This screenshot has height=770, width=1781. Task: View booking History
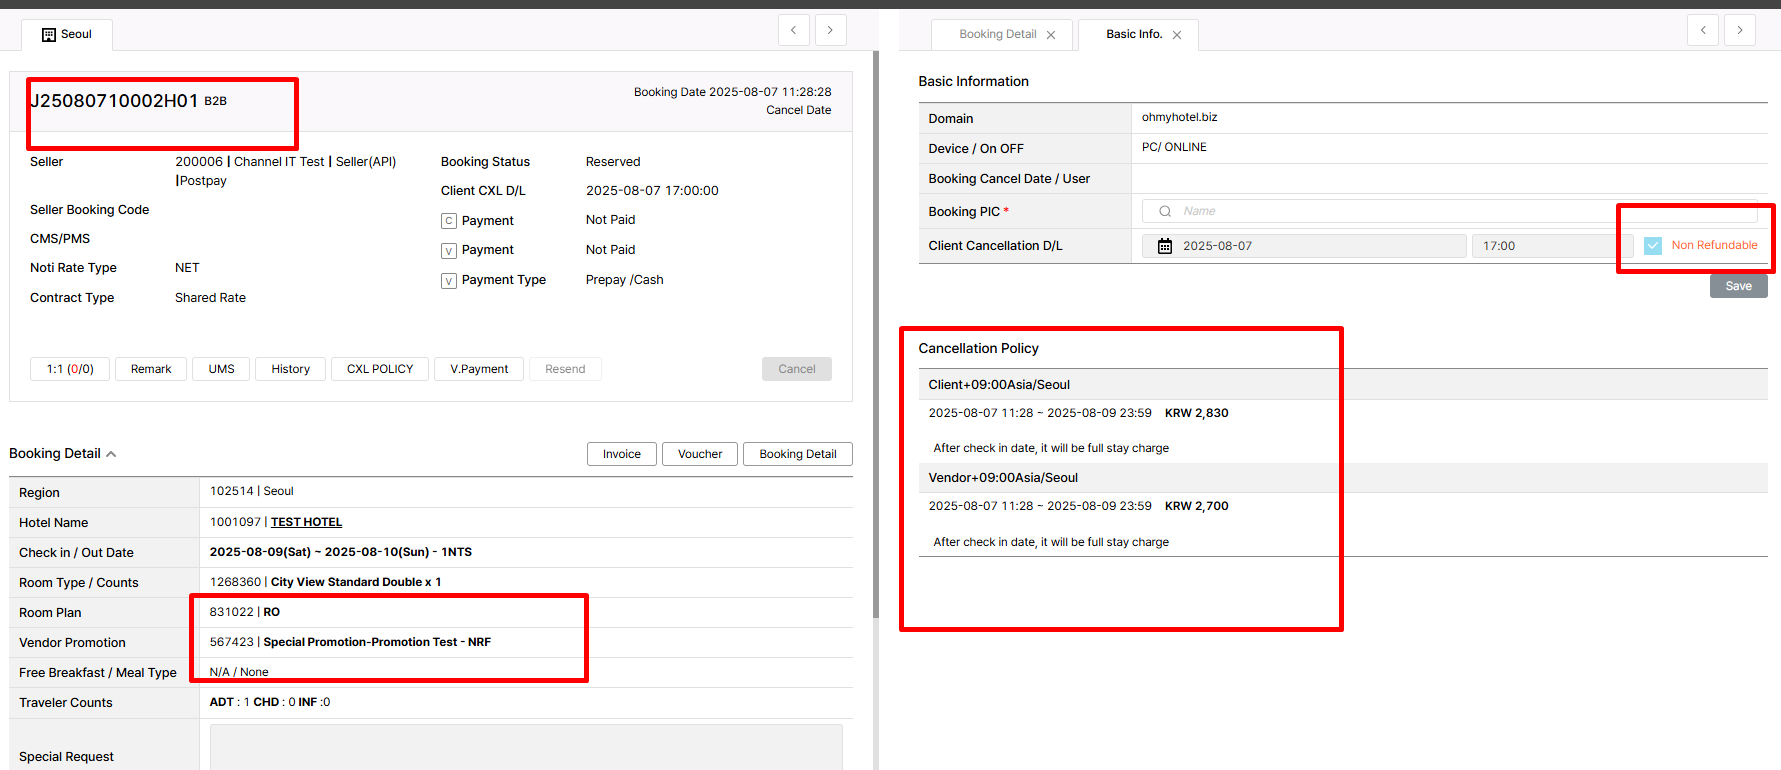tap(291, 369)
